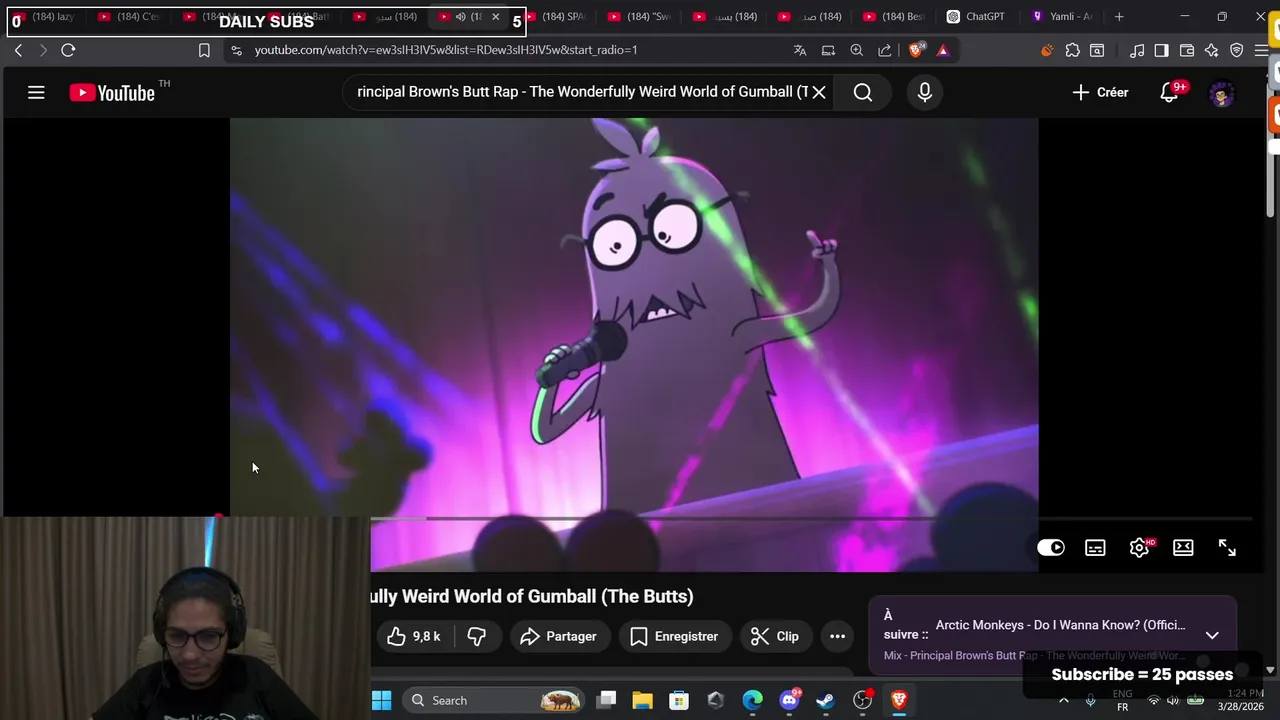Open YouTube notifications bell
Screen dimensions: 1280x720
[x=1169, y=93]
